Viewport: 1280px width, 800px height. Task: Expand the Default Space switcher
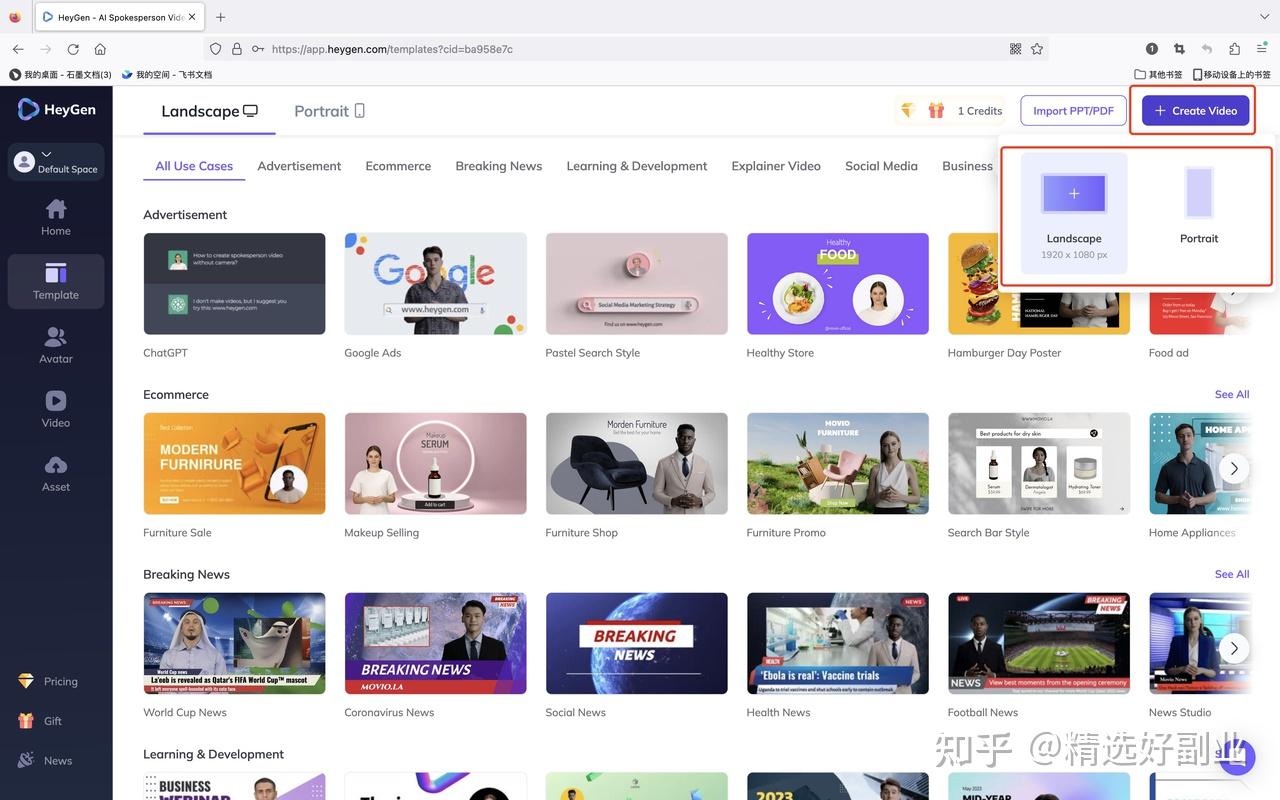[x=56, y=161]
